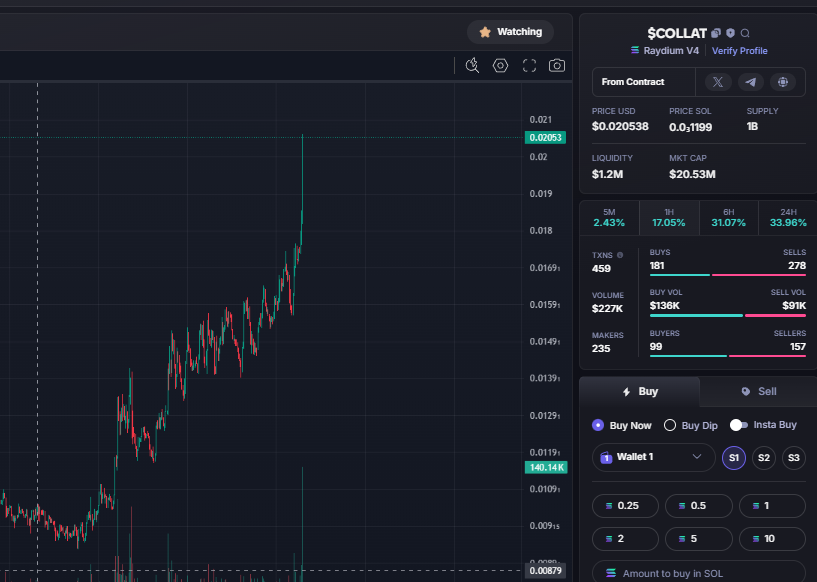Open the X social media icon
The width and height of the screenshot is (817, 582).
tap(717, 82)
